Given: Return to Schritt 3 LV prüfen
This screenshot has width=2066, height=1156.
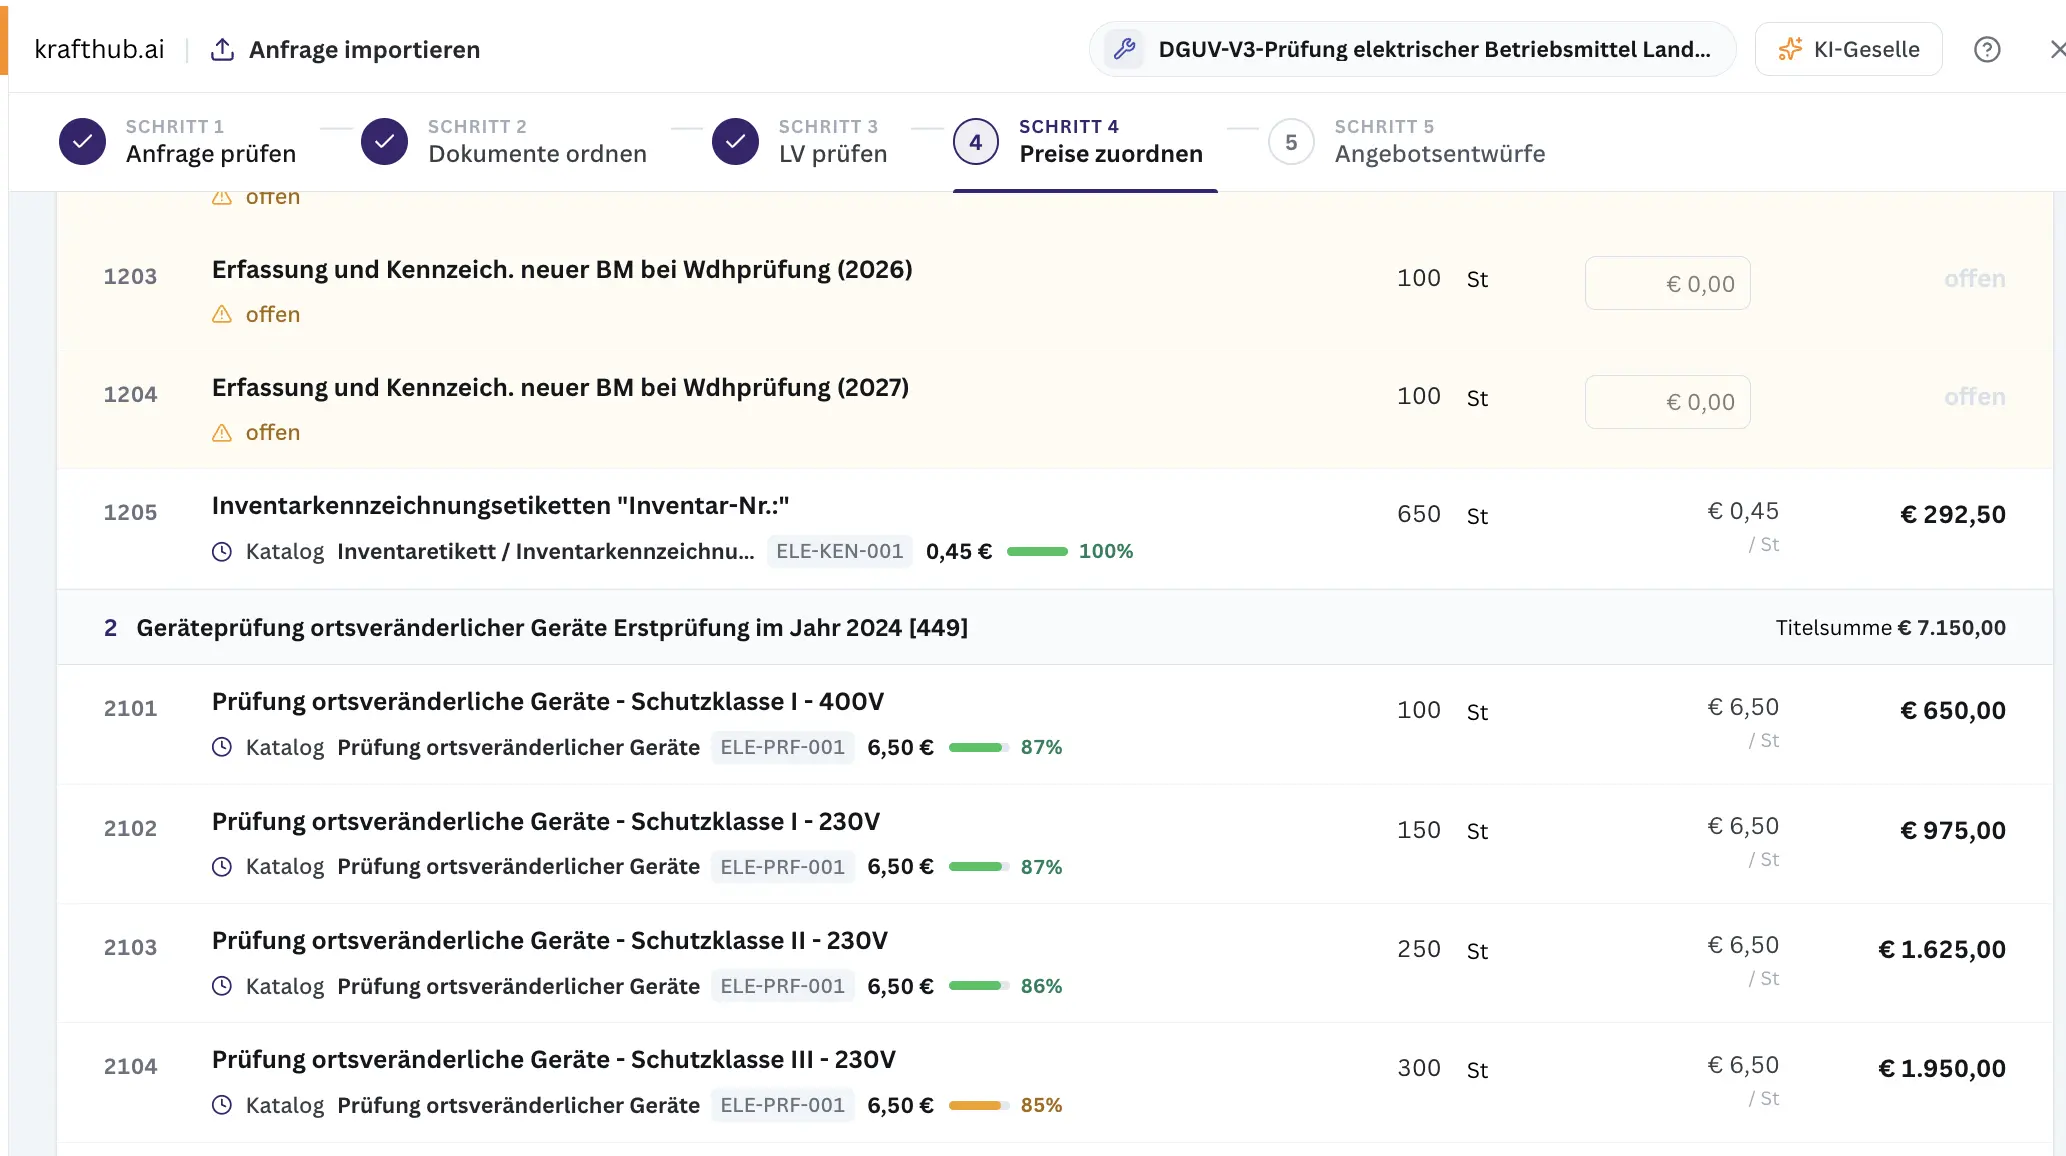Looking at the screenshot, I should coord(800,141).
